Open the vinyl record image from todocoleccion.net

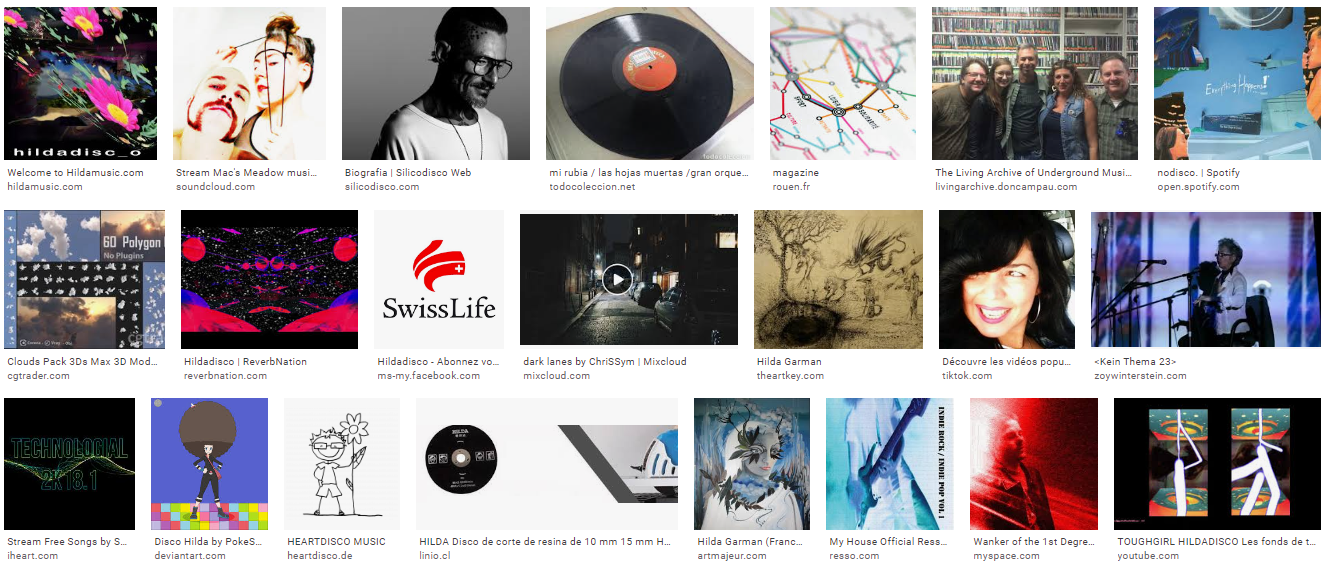click(x=650, y=84)
